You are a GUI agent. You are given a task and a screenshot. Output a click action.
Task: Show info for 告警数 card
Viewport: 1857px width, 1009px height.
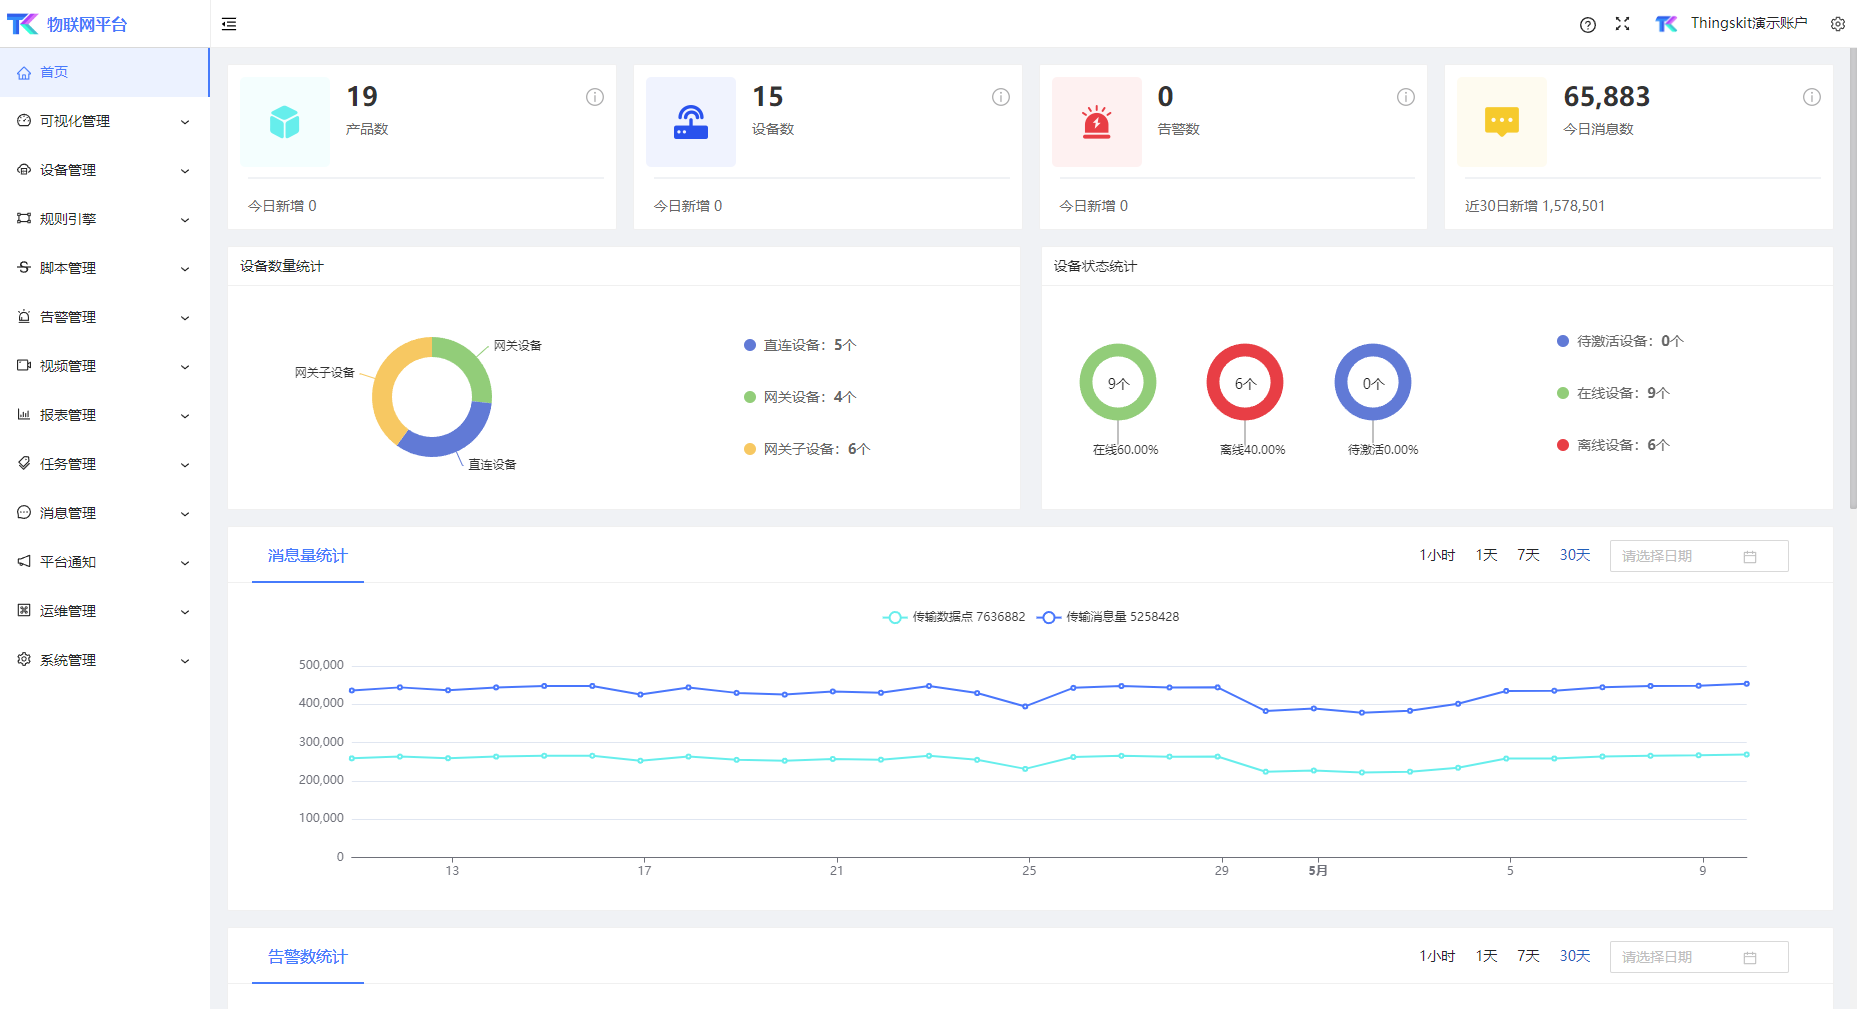(x=1406, y=97)
